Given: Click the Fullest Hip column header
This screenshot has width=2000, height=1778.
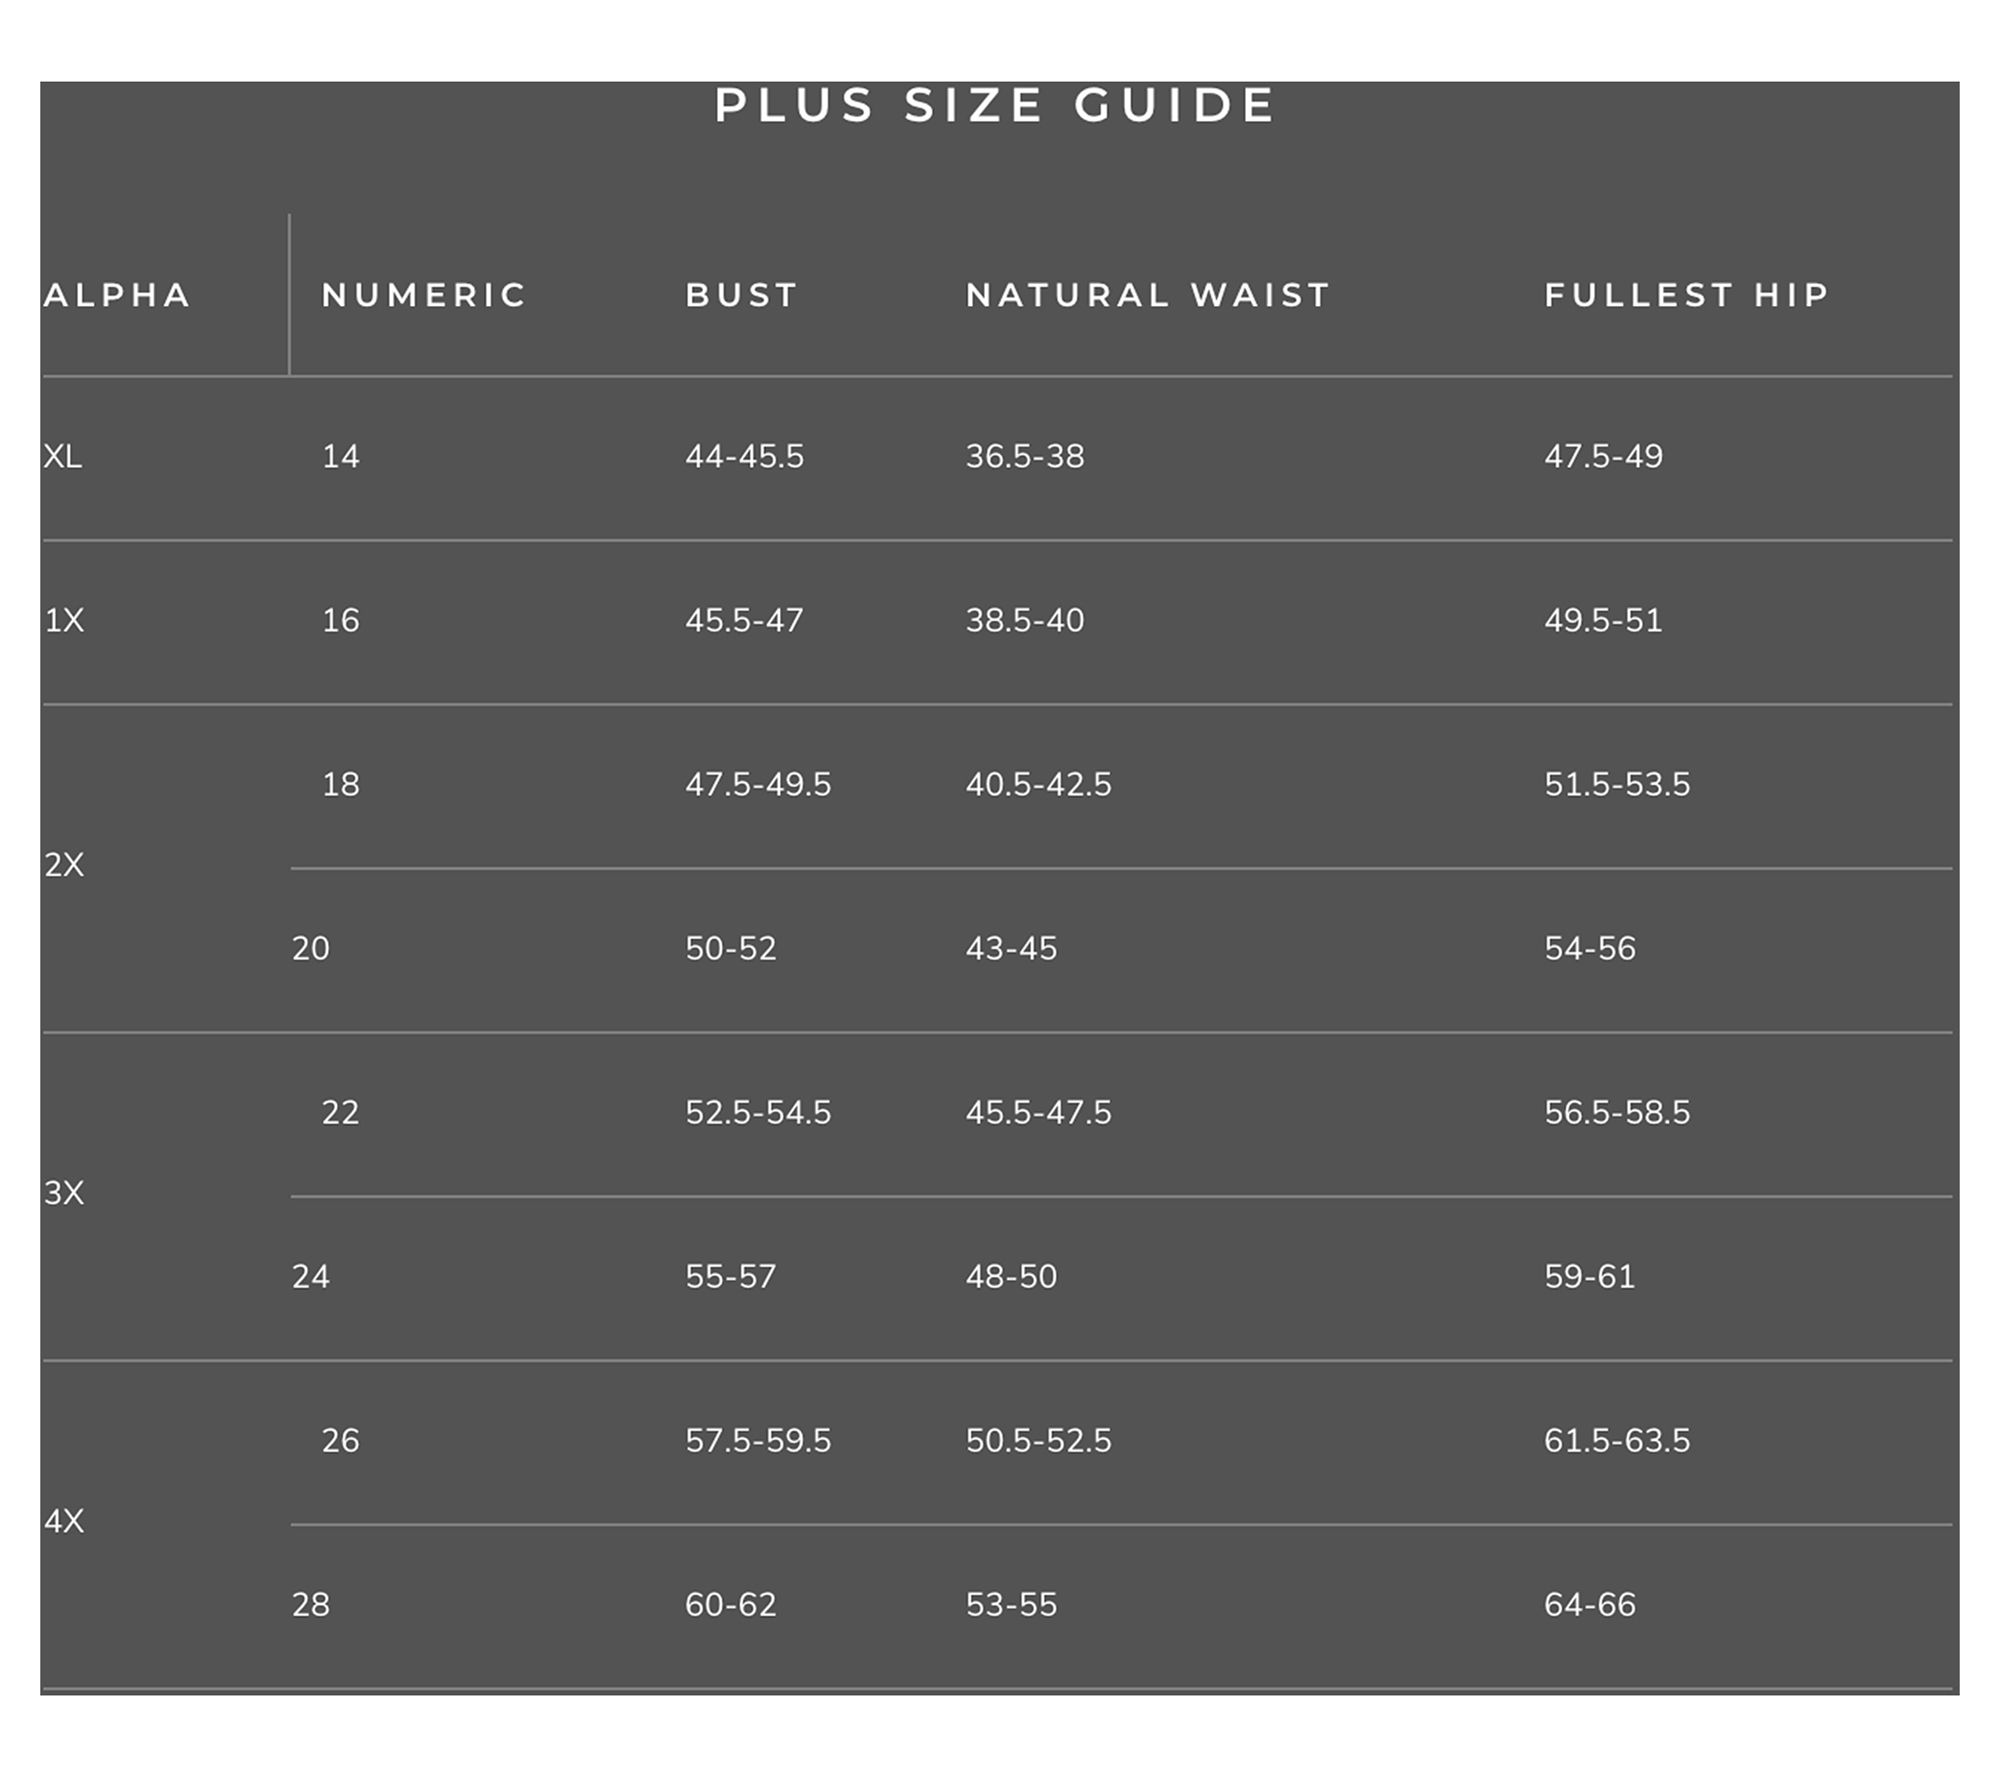Looking at the screenshot, I should tap(1687, 295).
